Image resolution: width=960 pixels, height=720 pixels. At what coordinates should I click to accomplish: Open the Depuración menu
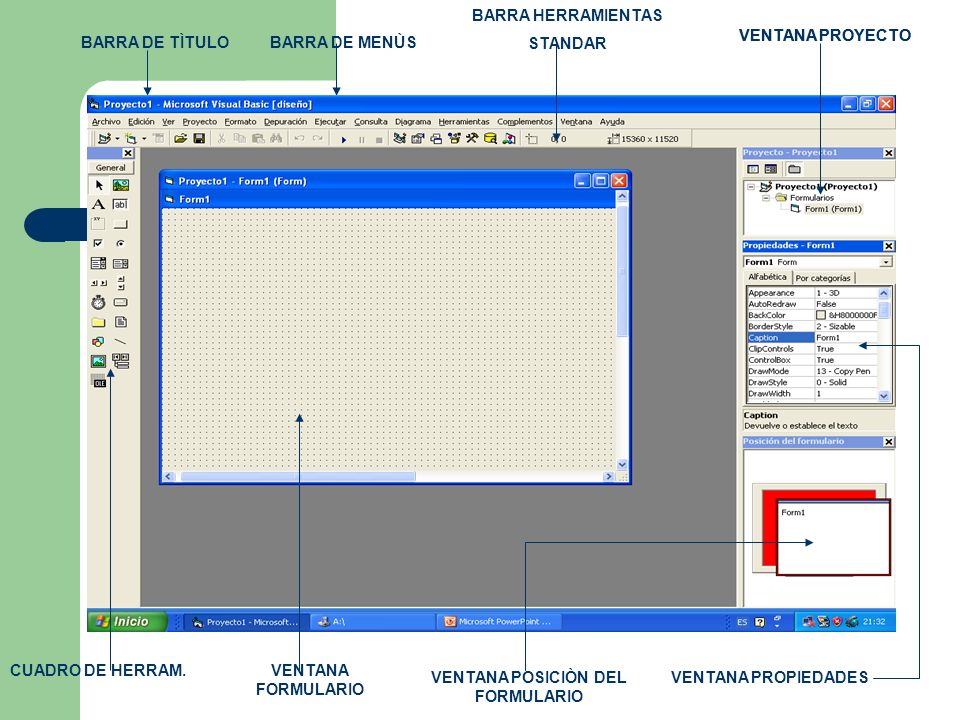pos(285,122)
